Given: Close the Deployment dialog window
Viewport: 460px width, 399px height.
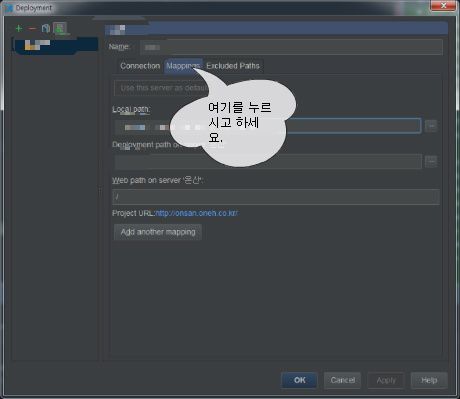Looking at the screenshot, I should (x=443, y=6).
